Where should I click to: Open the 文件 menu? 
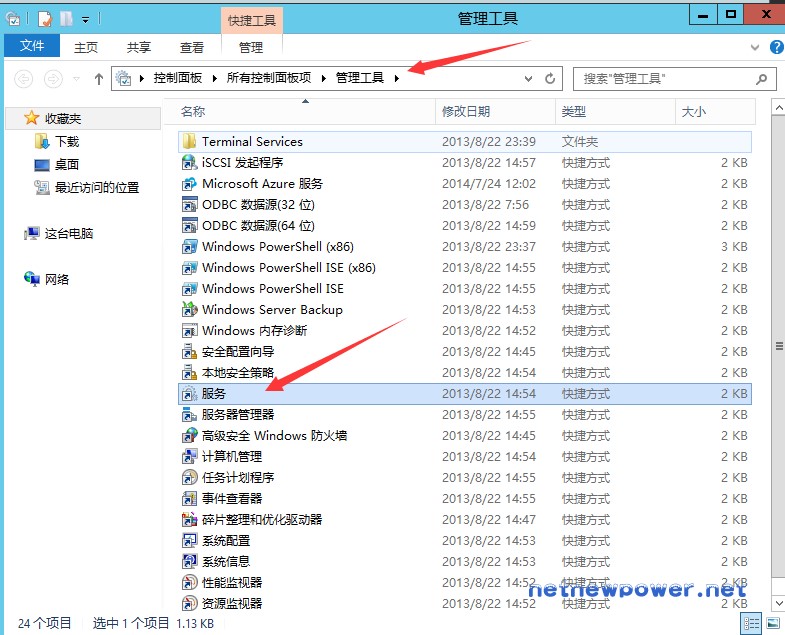(32, 47)
